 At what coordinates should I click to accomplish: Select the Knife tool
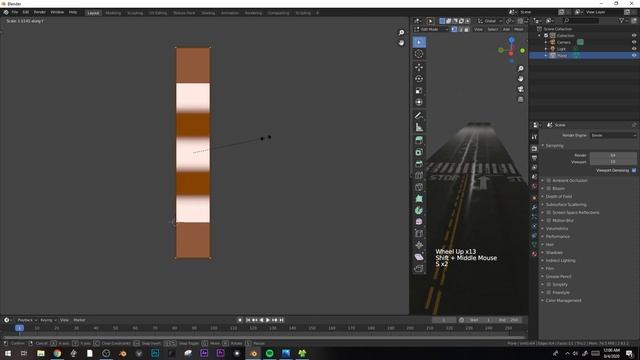pyautogui.click(x=419, y=187)
